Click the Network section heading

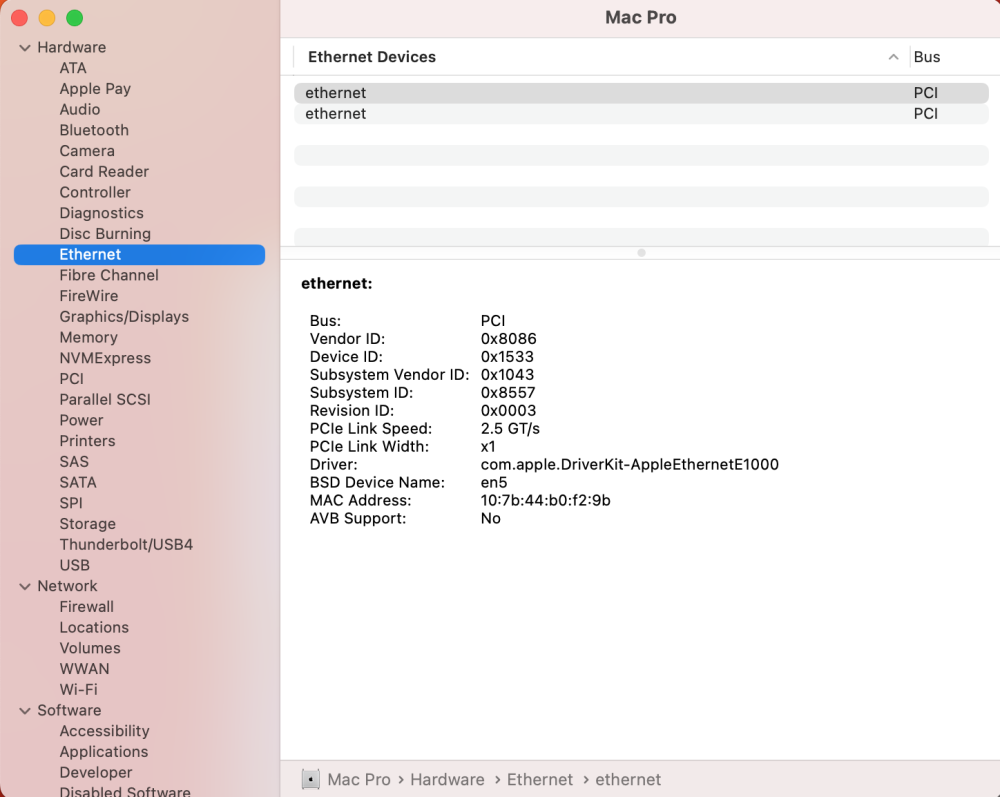[67, 587]
